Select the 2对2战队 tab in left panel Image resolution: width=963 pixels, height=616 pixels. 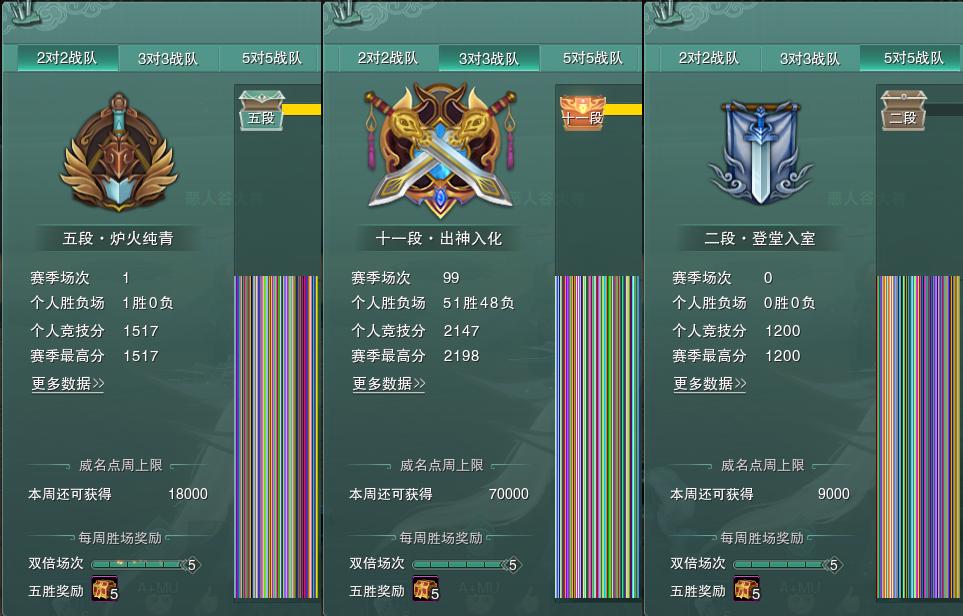pos(67,58)
